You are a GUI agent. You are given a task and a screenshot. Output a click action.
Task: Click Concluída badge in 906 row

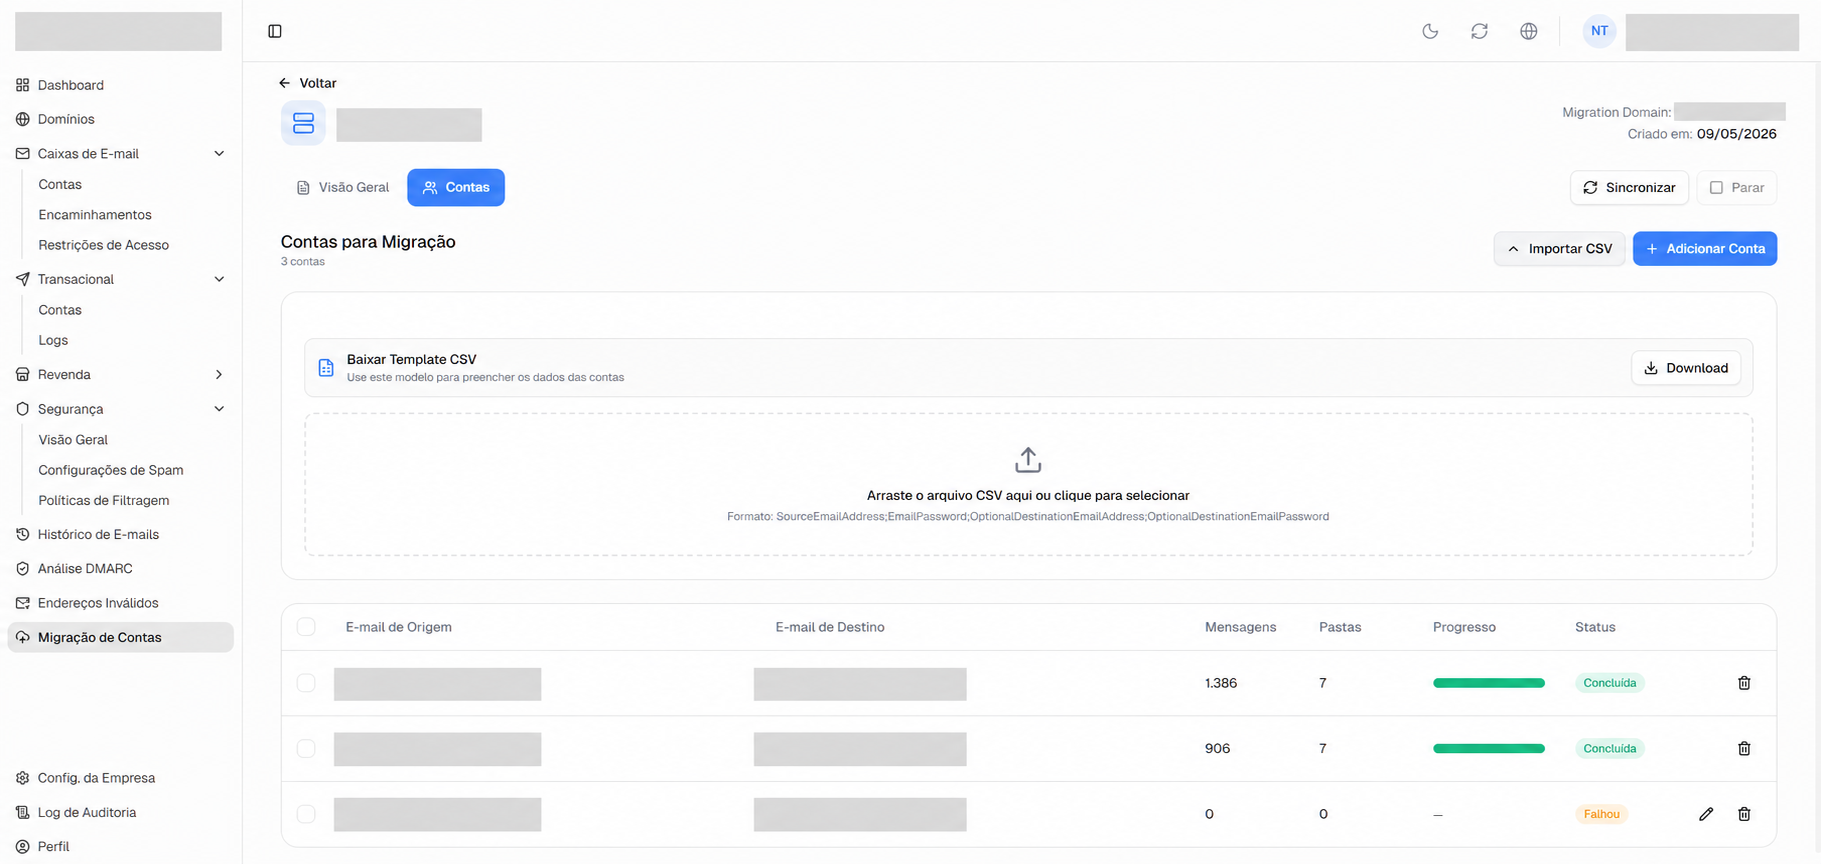[1610, 748]
